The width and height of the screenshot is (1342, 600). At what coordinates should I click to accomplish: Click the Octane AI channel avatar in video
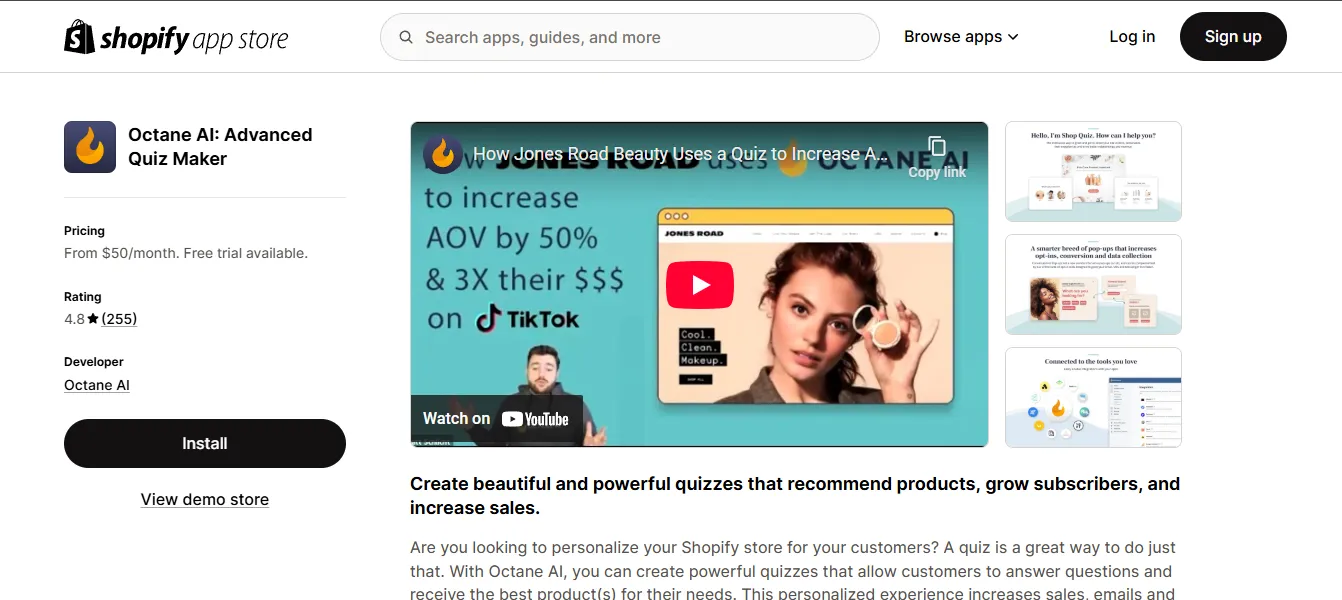point(443,154)
